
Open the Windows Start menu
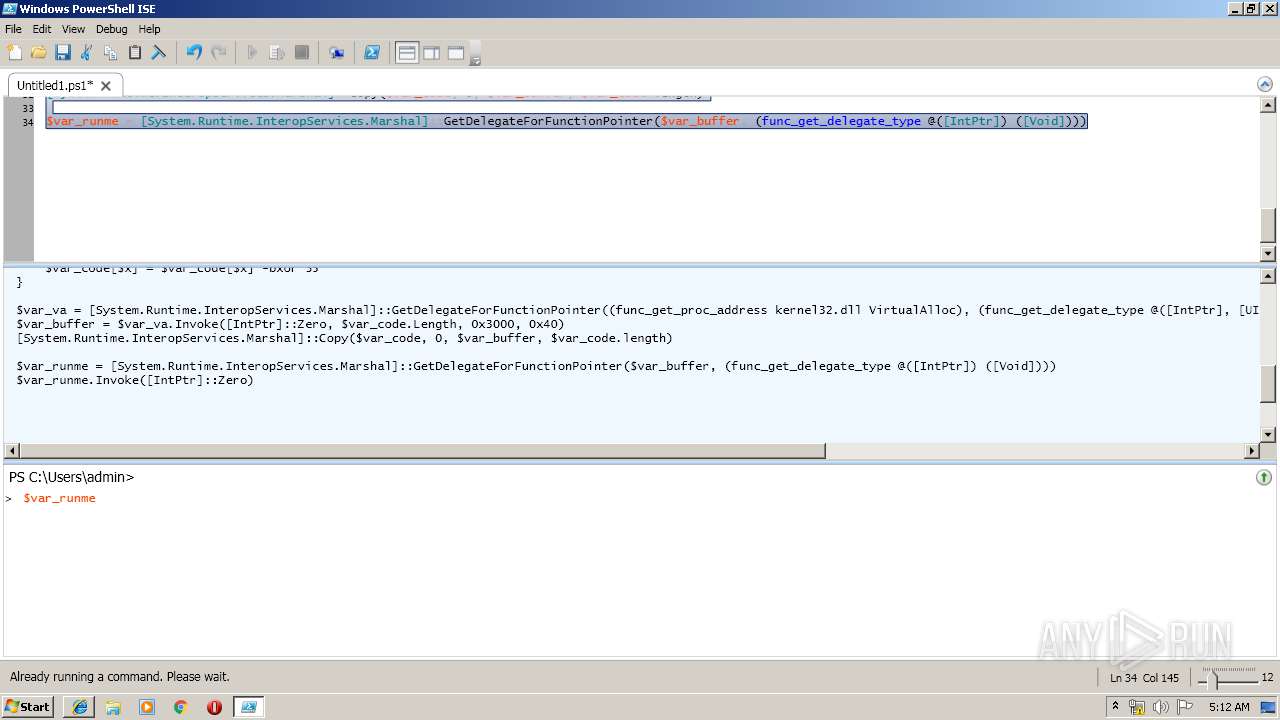28,706
